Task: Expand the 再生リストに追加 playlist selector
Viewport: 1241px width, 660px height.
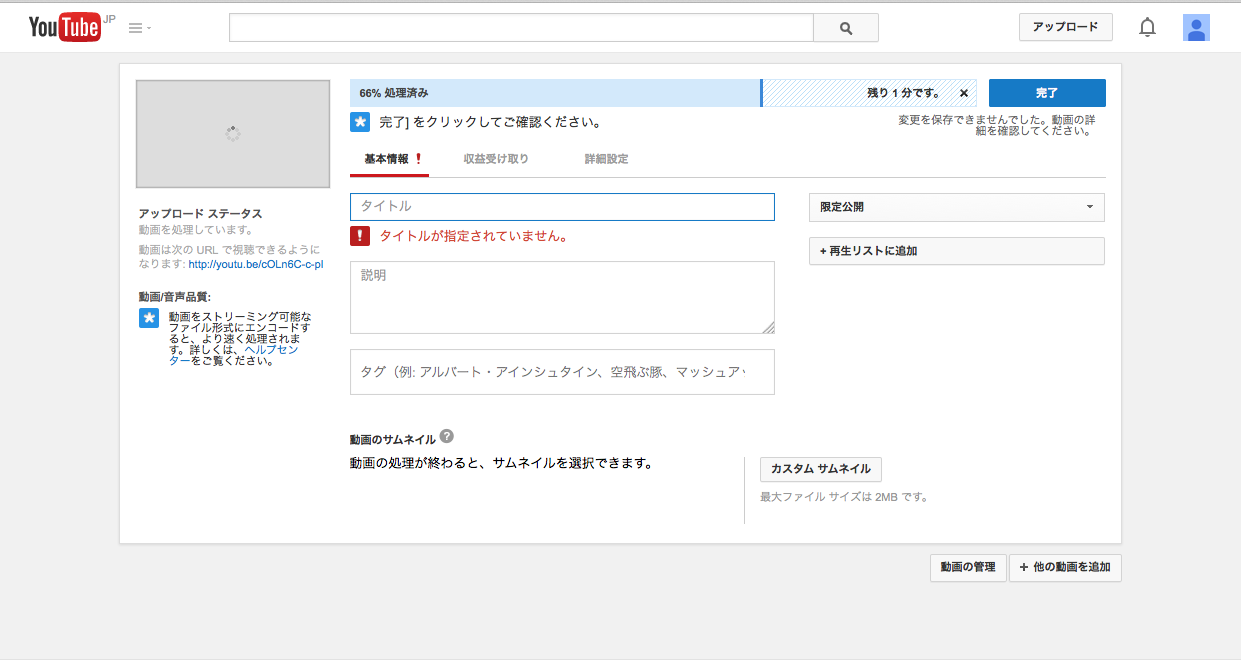Action: 957,251
